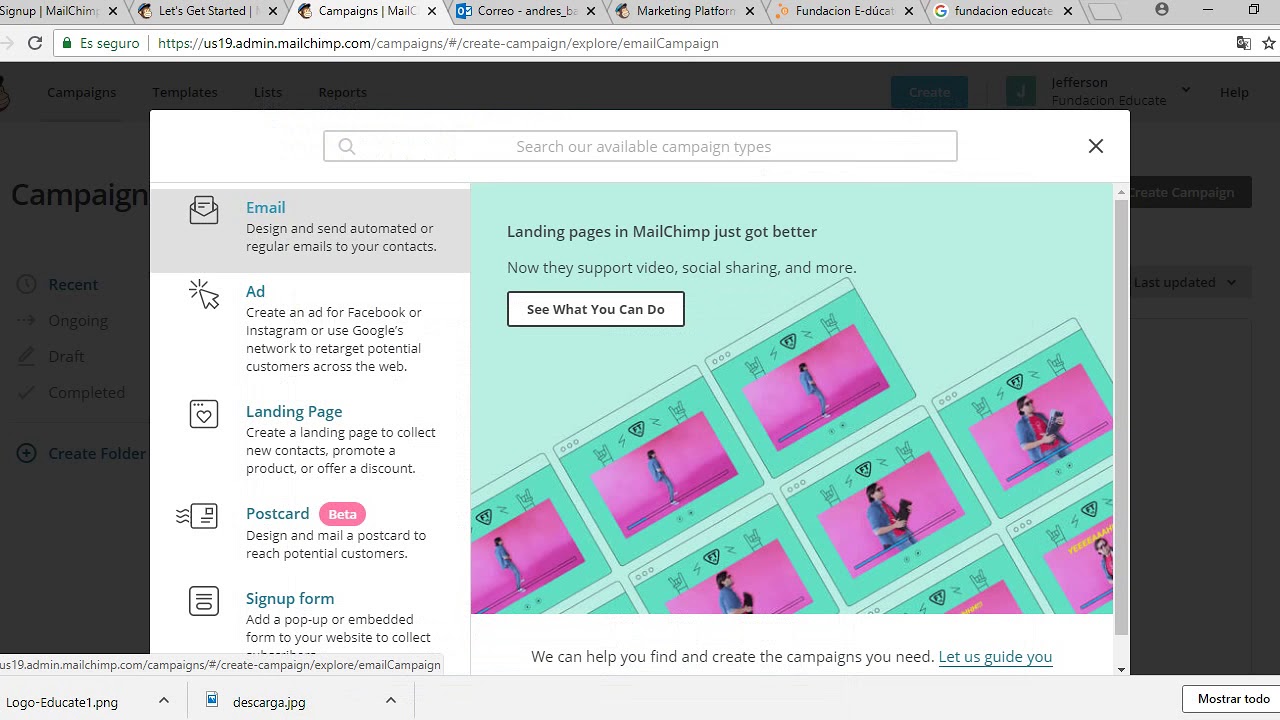
Task: Click the Create Folder plus icon
Action: pyautogui.click(x=26, y=453)
